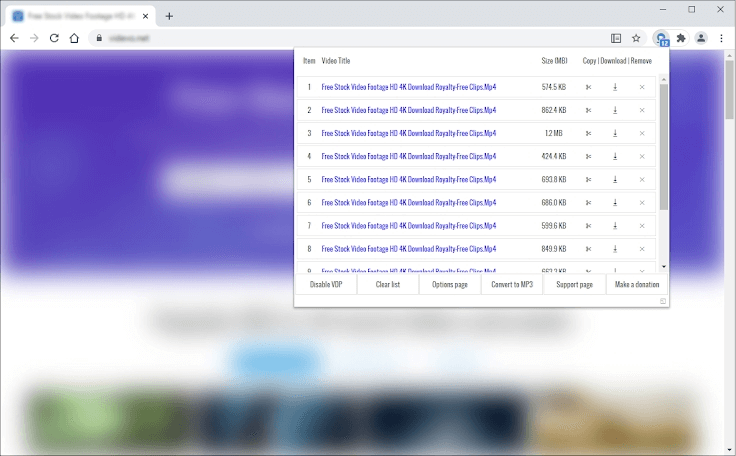Image resolution: width=736 pixels, height=456 pixels.
Task: Remove item 4 from the list
Action: pyautogui.click(x=642, y=156)
